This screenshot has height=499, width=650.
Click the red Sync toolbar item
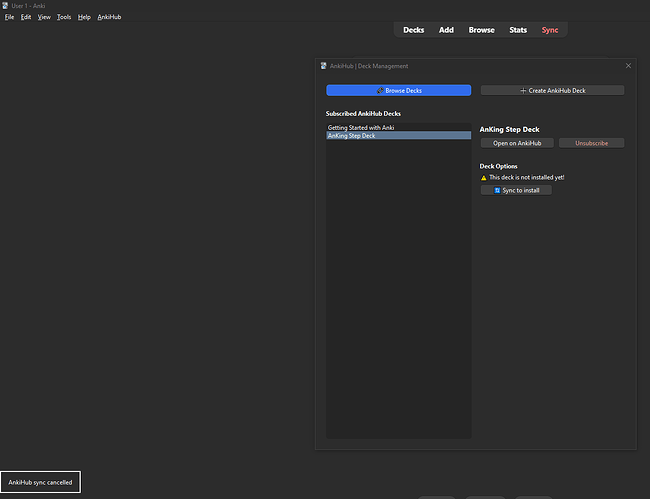pyautogui.click(x=550, y=30)
